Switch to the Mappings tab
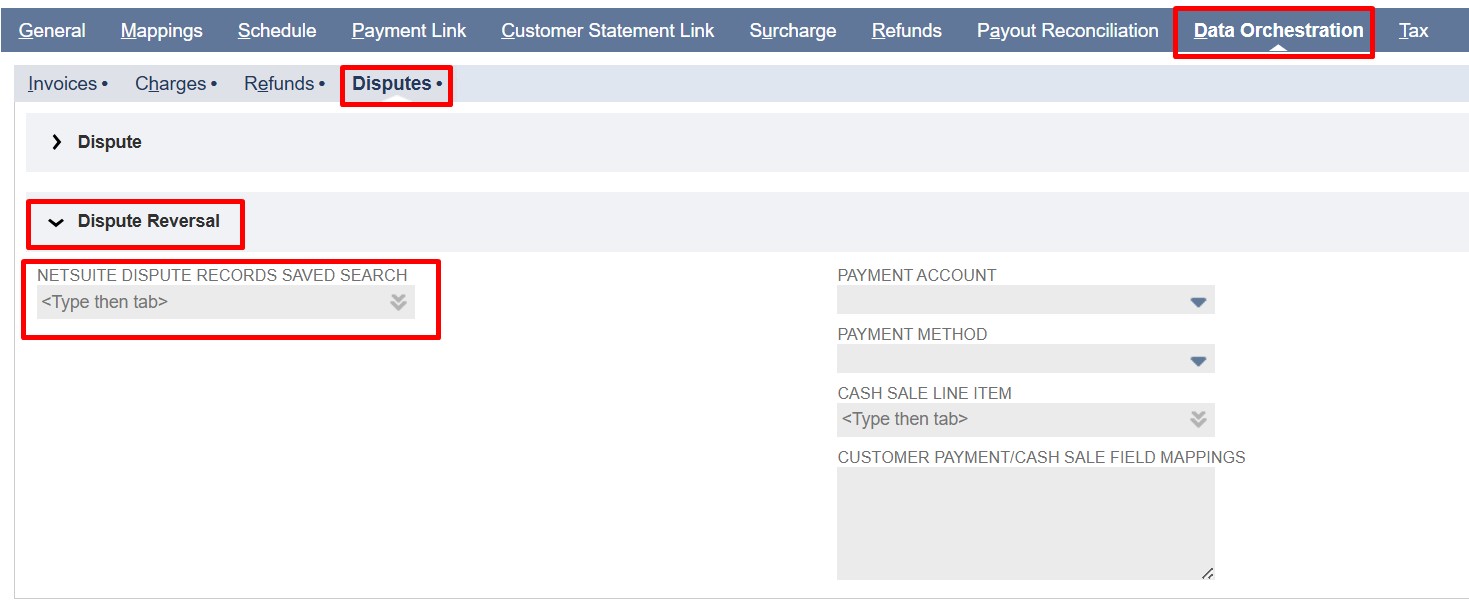Viewport: 1469px width, 608px height. [161, 31]
